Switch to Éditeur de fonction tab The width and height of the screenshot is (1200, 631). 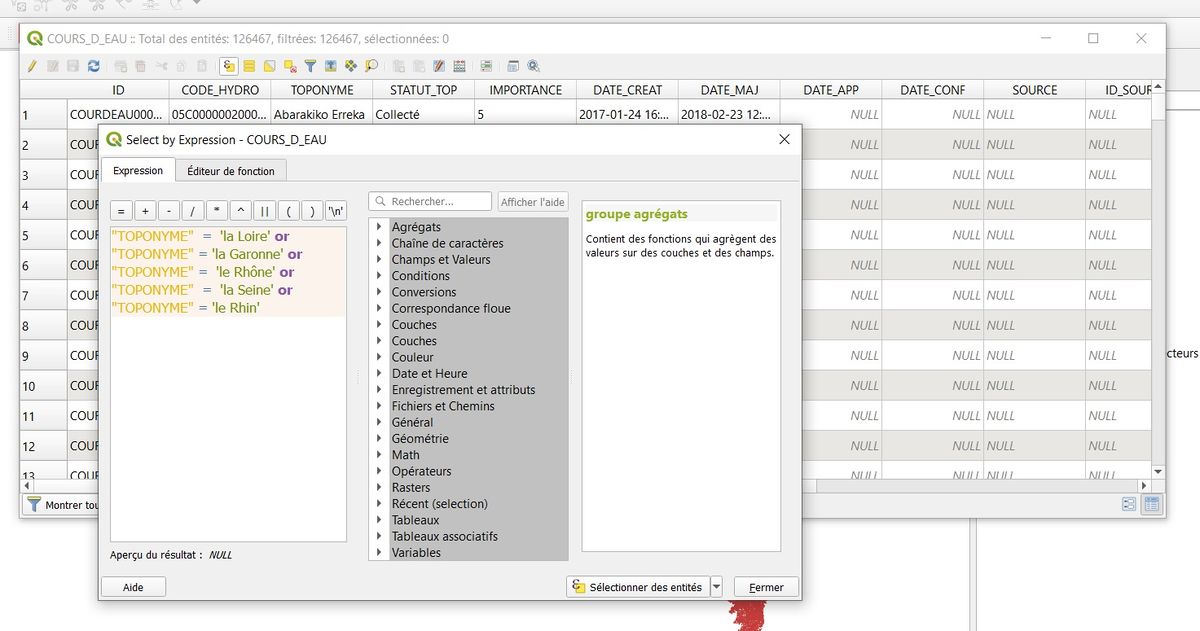point(231,171)
